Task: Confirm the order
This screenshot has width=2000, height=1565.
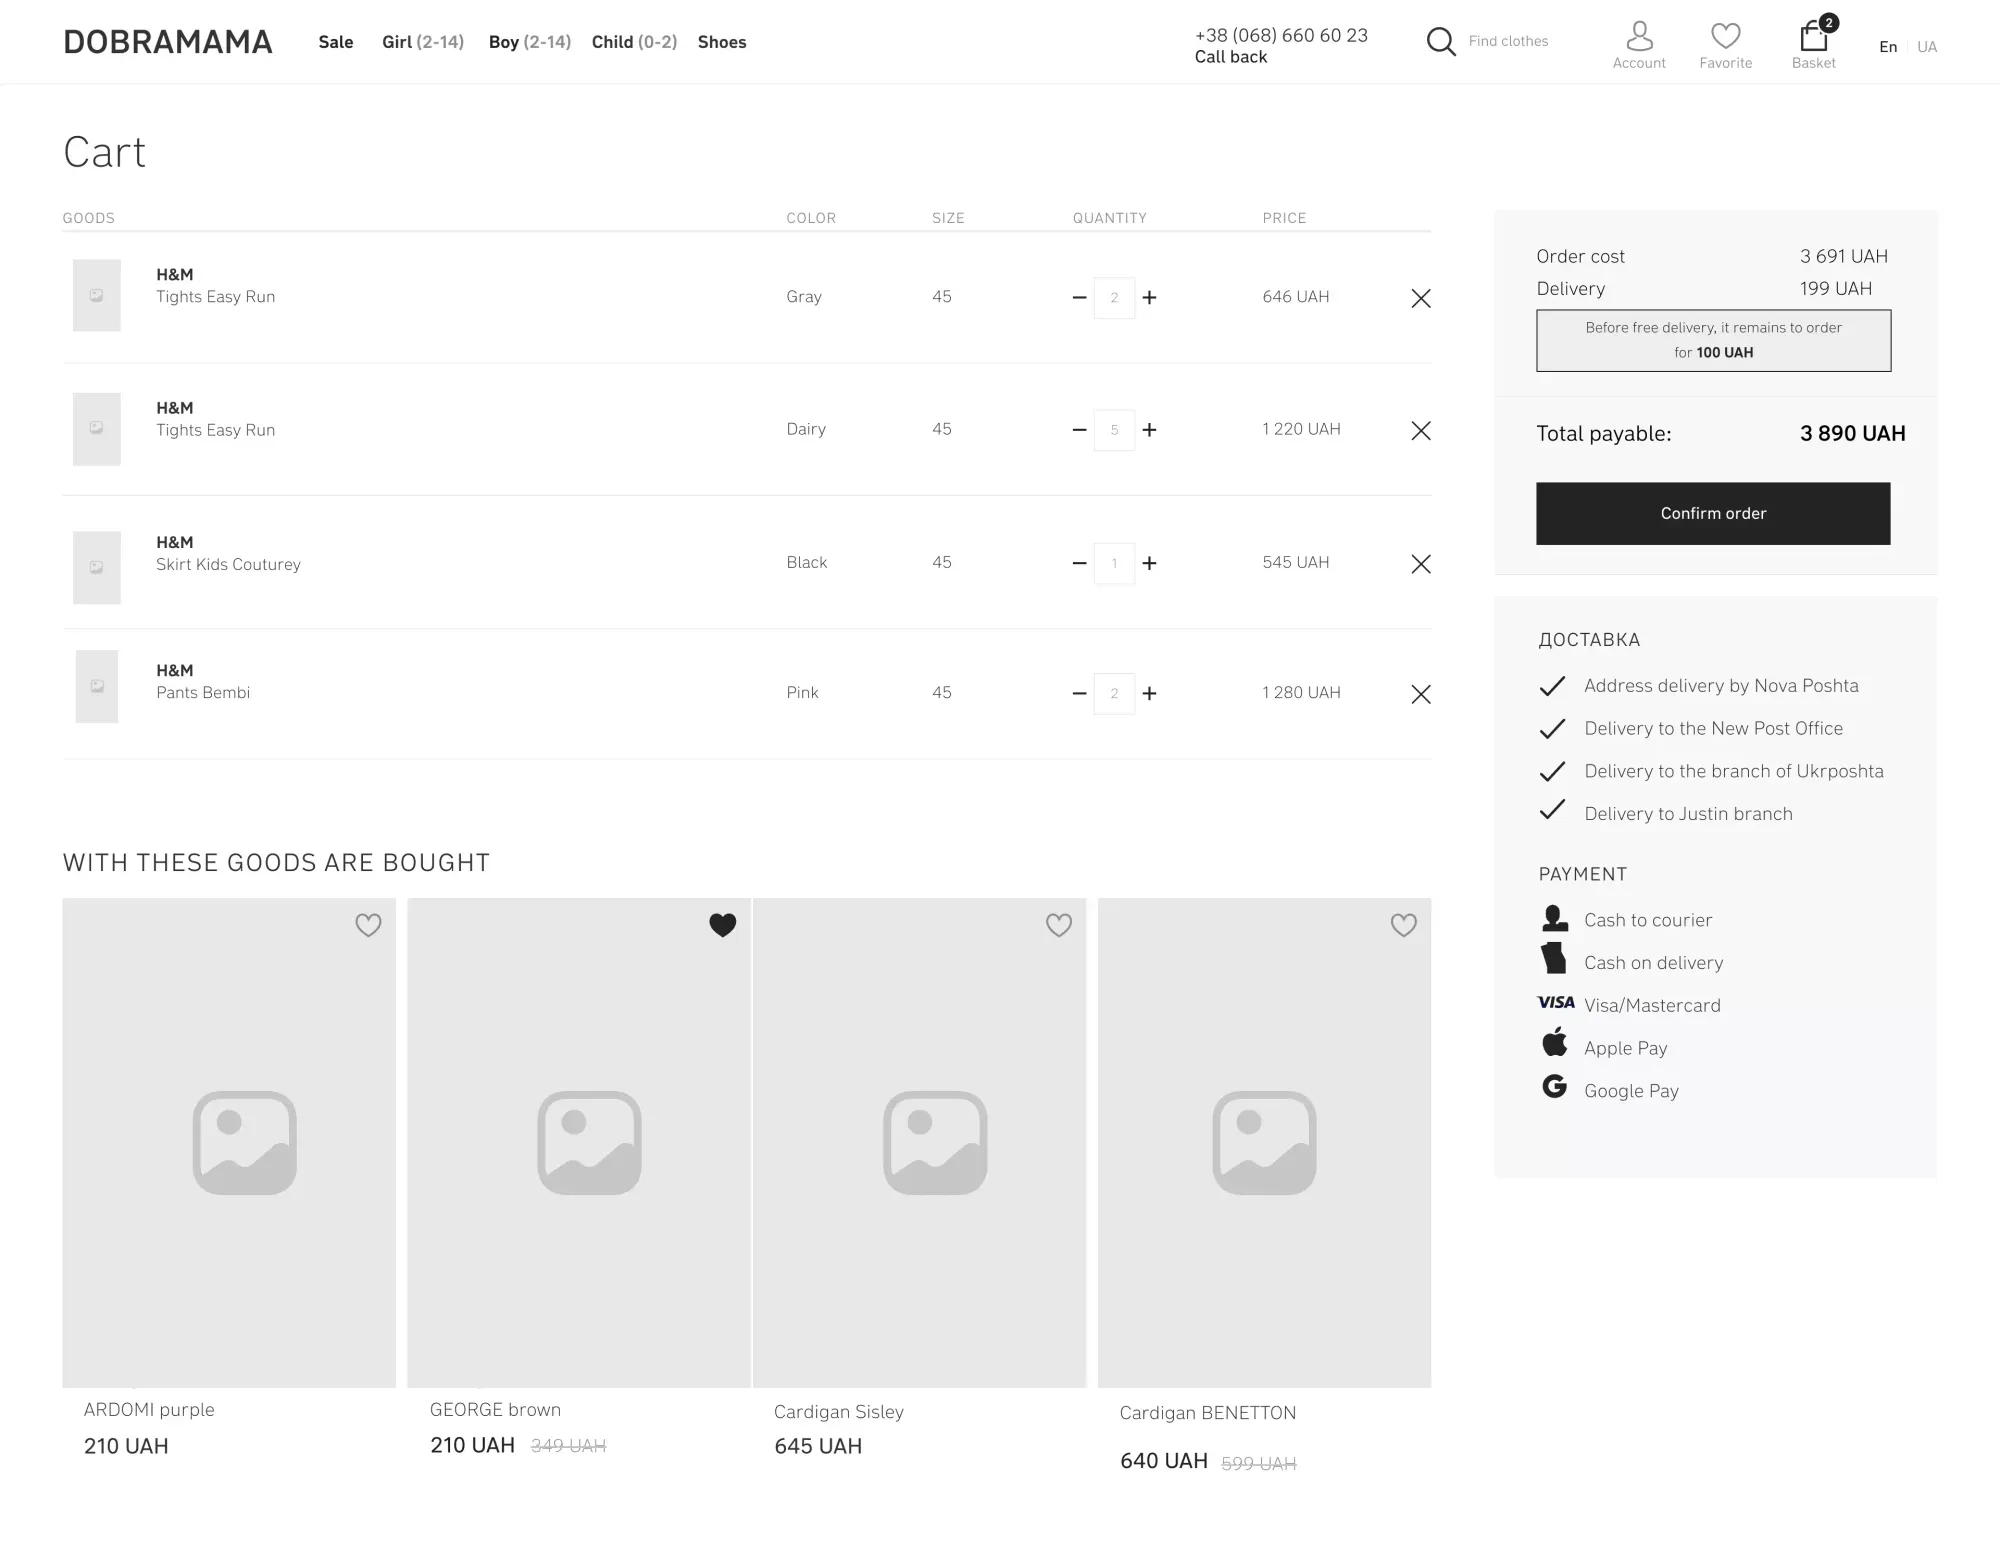Action: pos(1712,513)
